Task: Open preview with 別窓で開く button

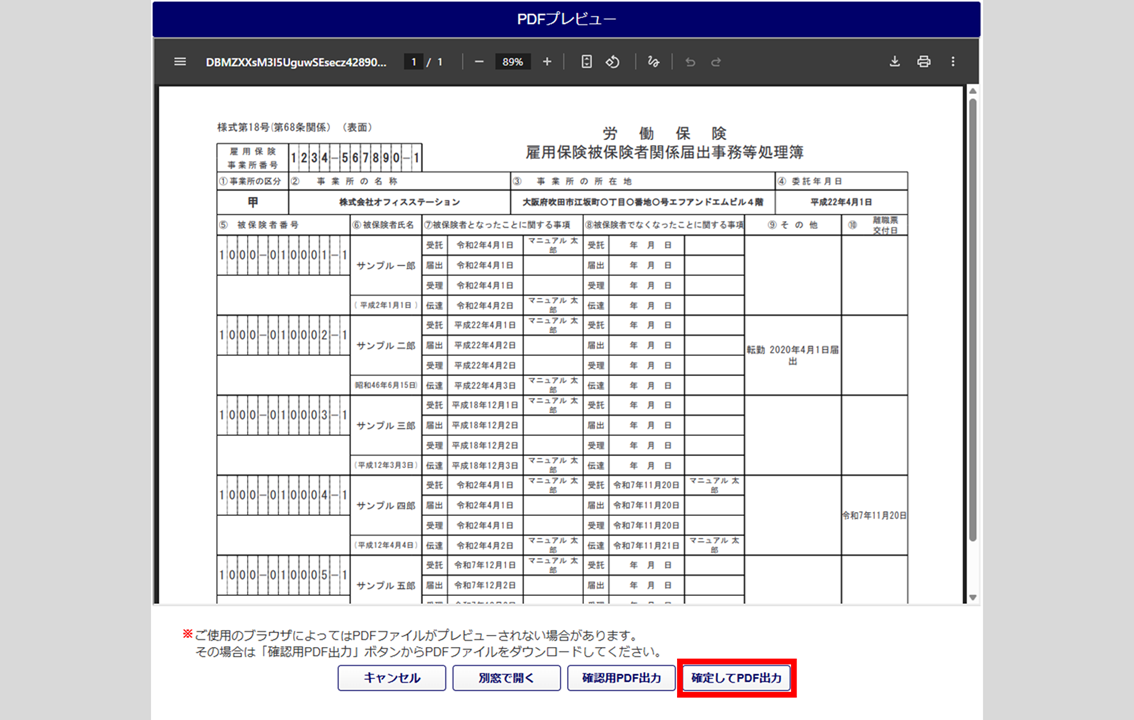Action: (x=506, y=678)
